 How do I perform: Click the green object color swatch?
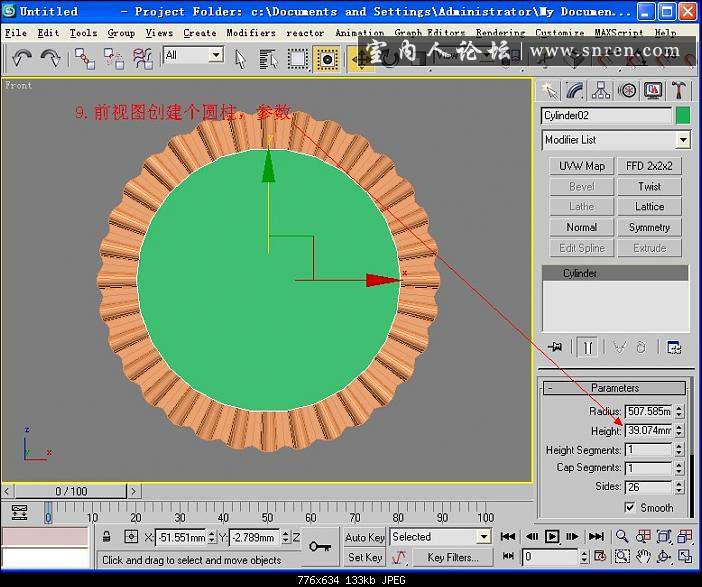coord(683,115)
